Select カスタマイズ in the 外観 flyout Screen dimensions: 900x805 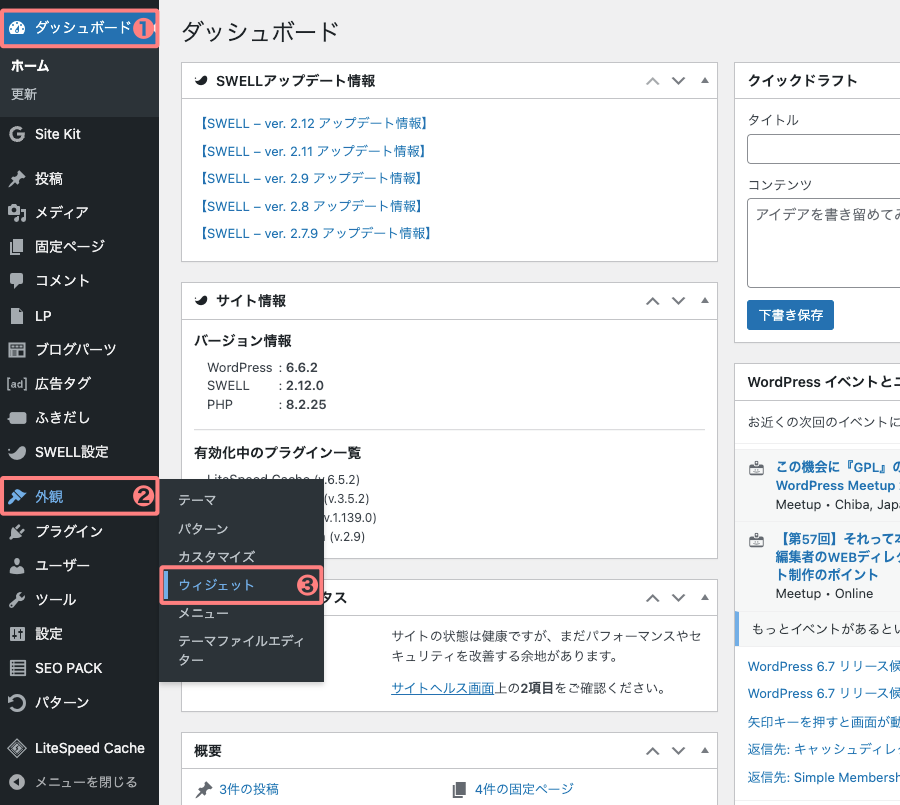pyautogui.click(x=216, y=556)
